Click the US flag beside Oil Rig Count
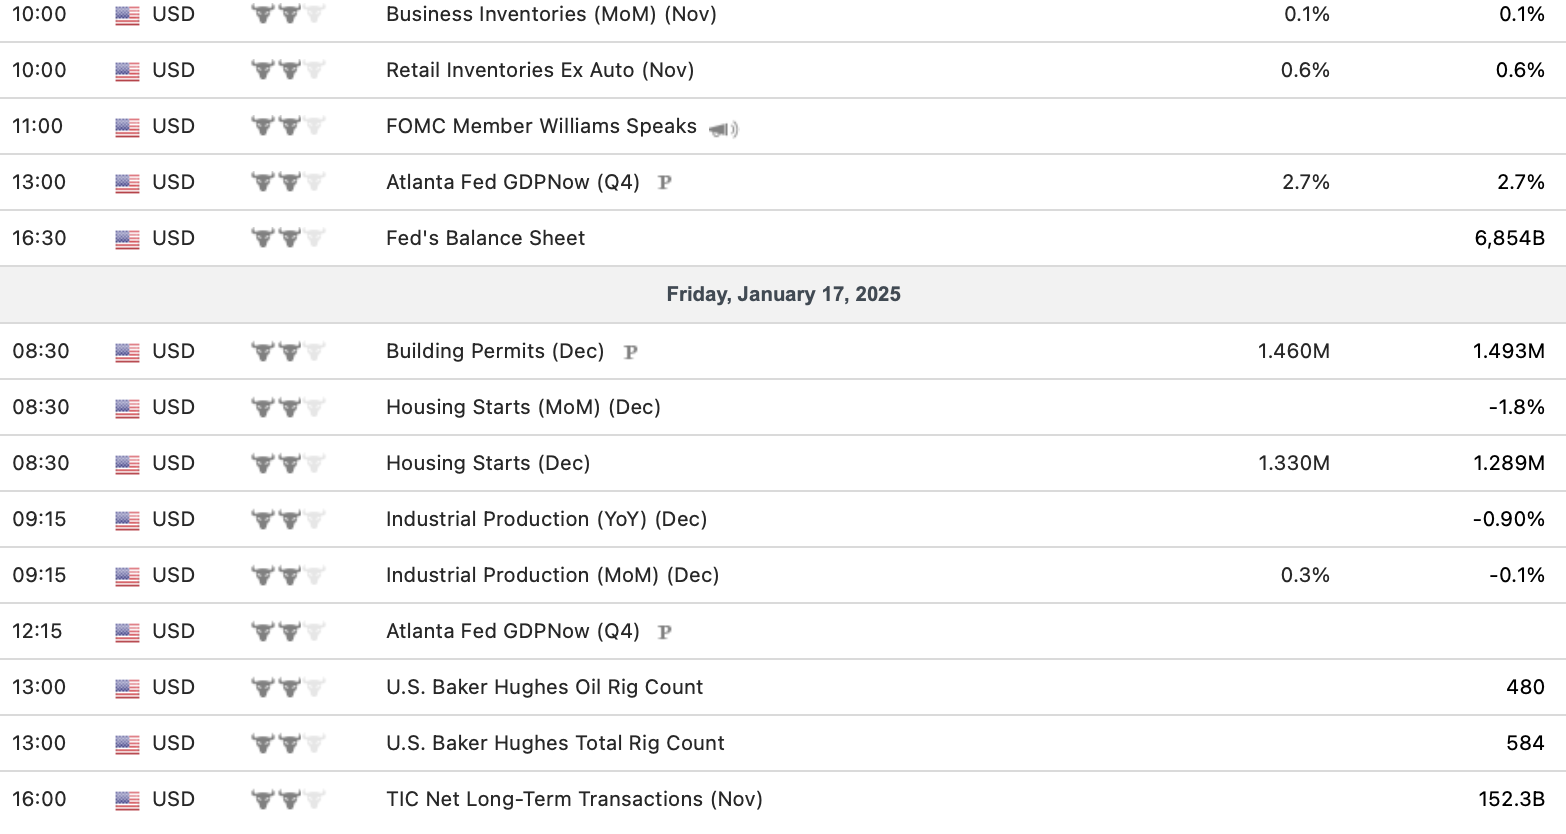The height and width of the screenshot is (834, 1566). 127,688
